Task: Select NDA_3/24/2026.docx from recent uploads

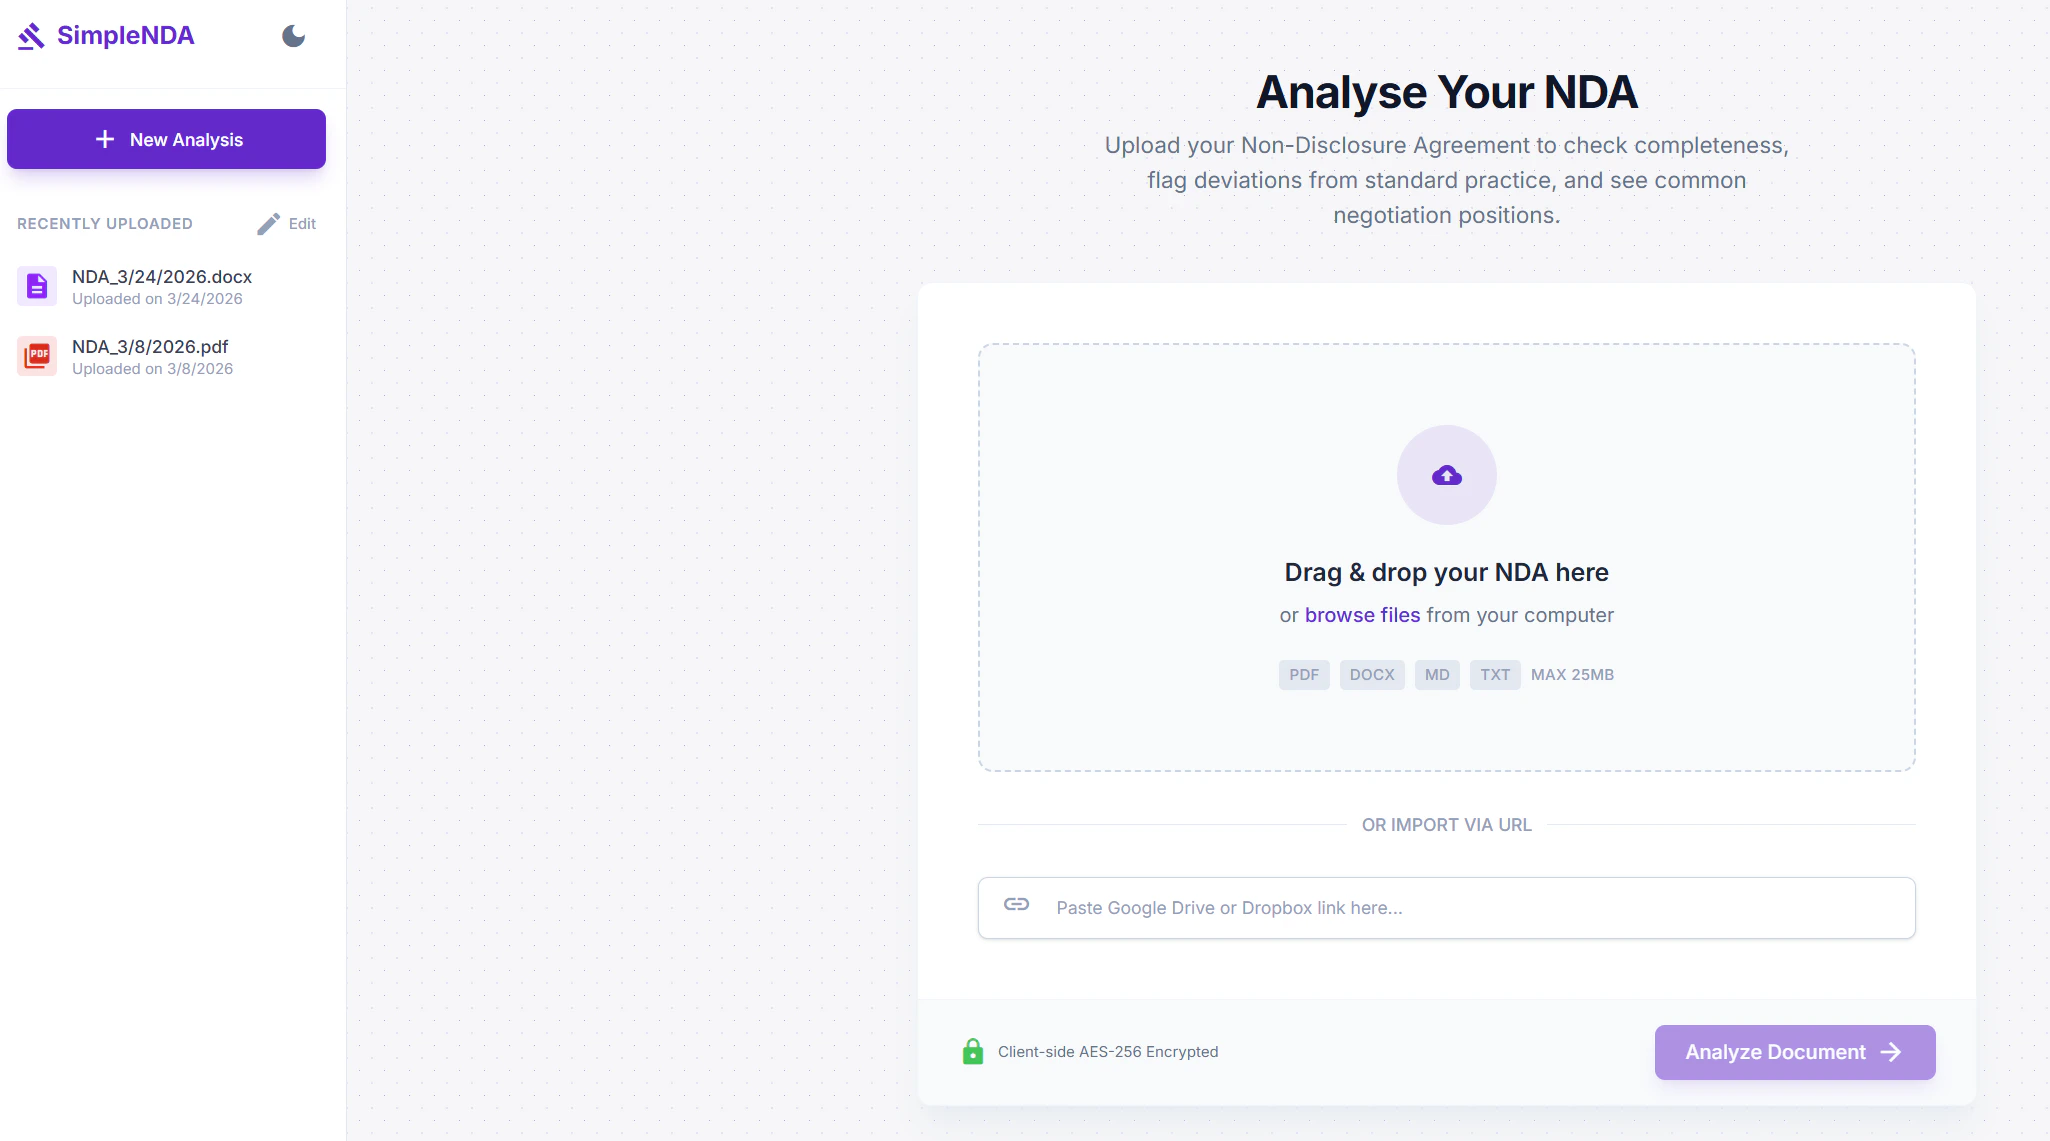Action: [x=162, y=277]
